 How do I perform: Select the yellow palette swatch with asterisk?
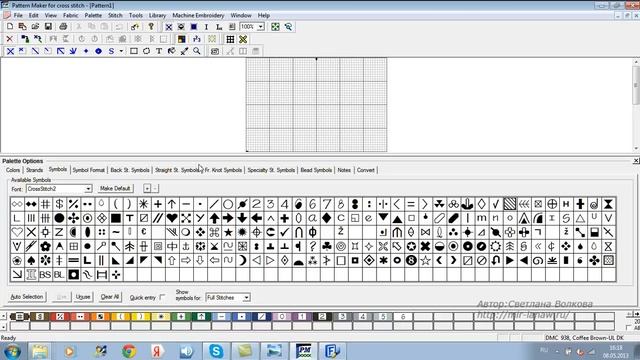pyautogui.click(x=161, y=316)
